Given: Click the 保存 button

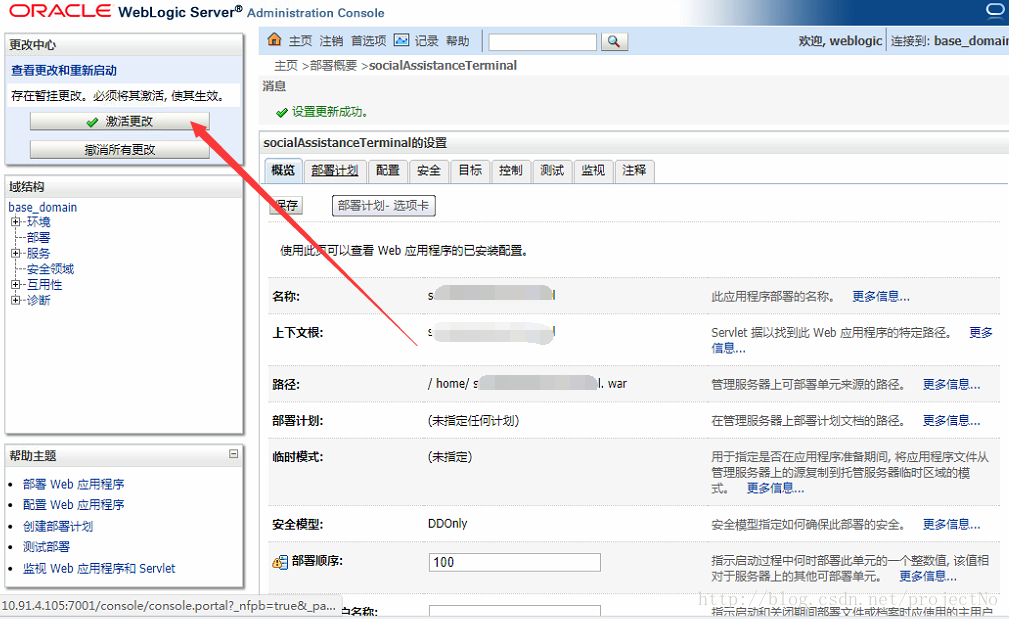Looking at the screenshot, I should pyautogui.click(x=285, y=205).
